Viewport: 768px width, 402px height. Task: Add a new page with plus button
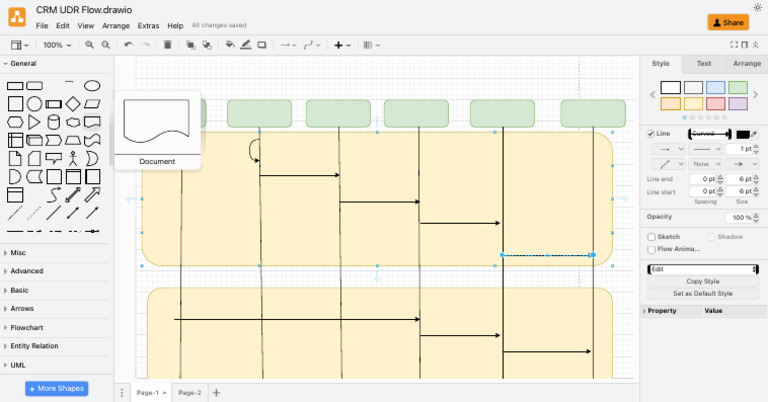pos(216,393)
